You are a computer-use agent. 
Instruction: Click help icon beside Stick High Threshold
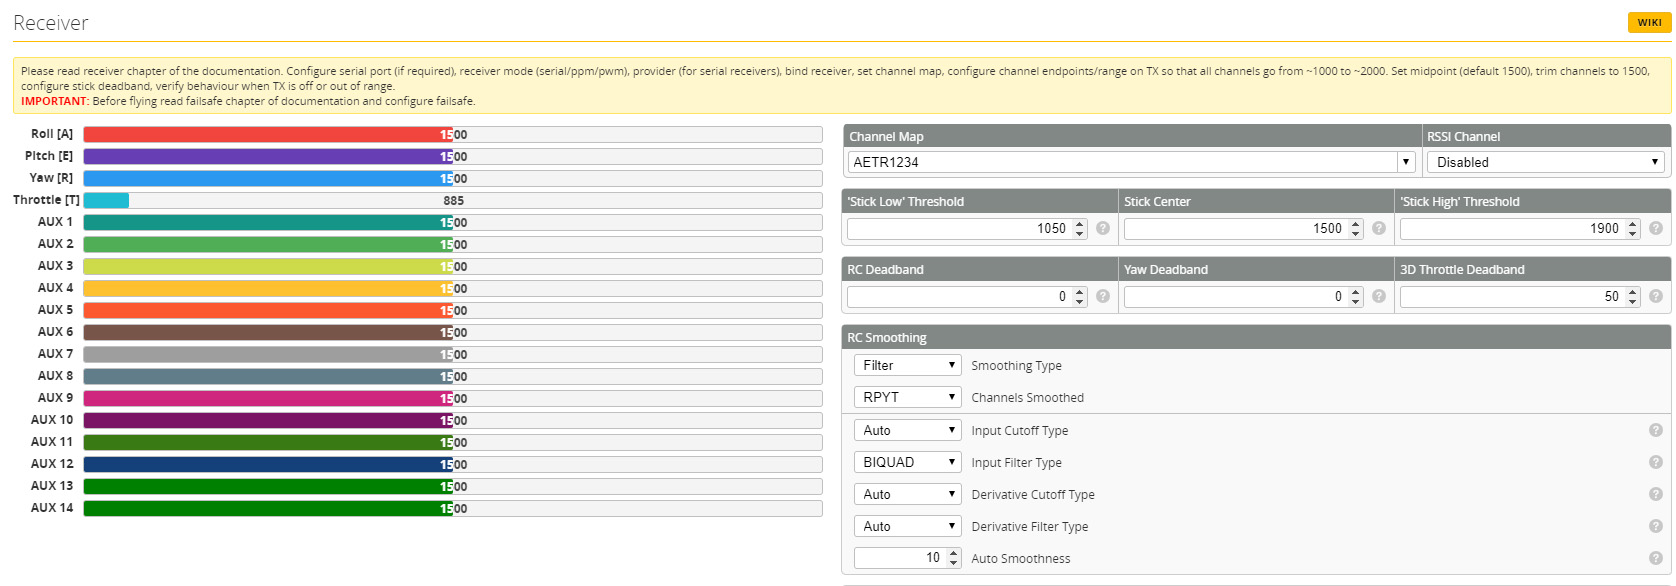pyautogui.click(x=1655, y=228)
